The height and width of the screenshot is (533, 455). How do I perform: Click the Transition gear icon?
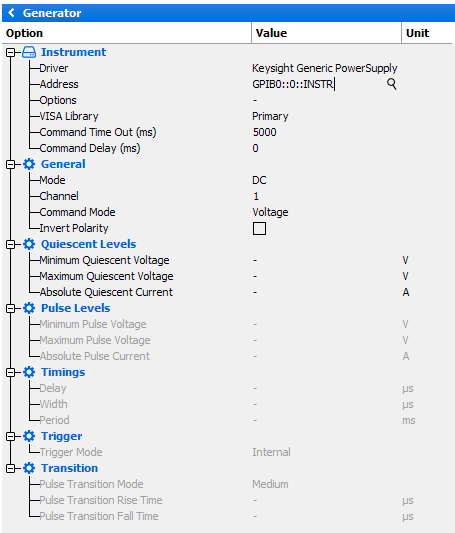click(x=29, y=468)
